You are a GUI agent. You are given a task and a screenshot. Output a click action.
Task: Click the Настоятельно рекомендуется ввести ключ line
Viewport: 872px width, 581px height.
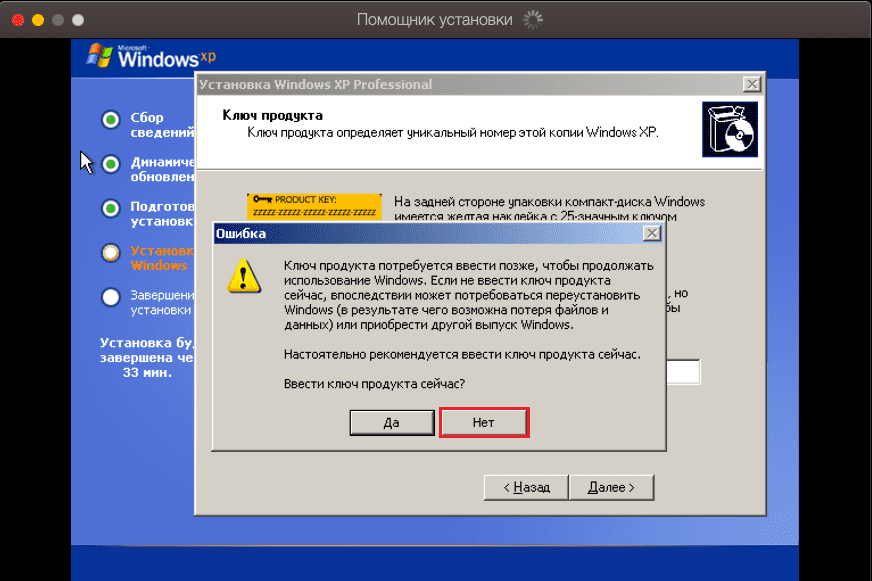click(x=462, y=354)
